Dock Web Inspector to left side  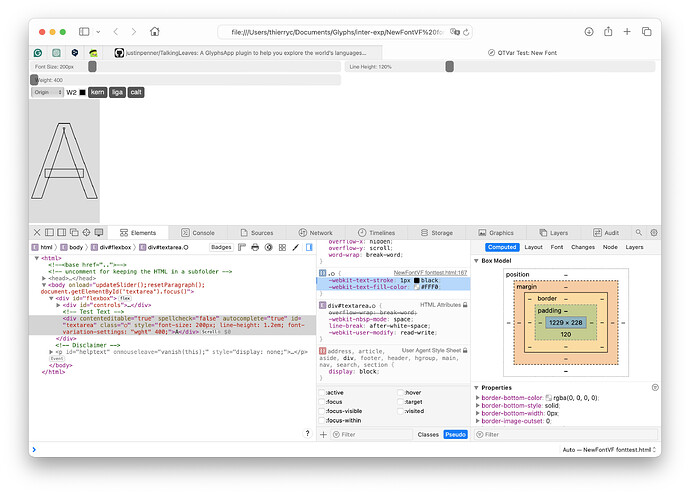(x=49, y=232)
